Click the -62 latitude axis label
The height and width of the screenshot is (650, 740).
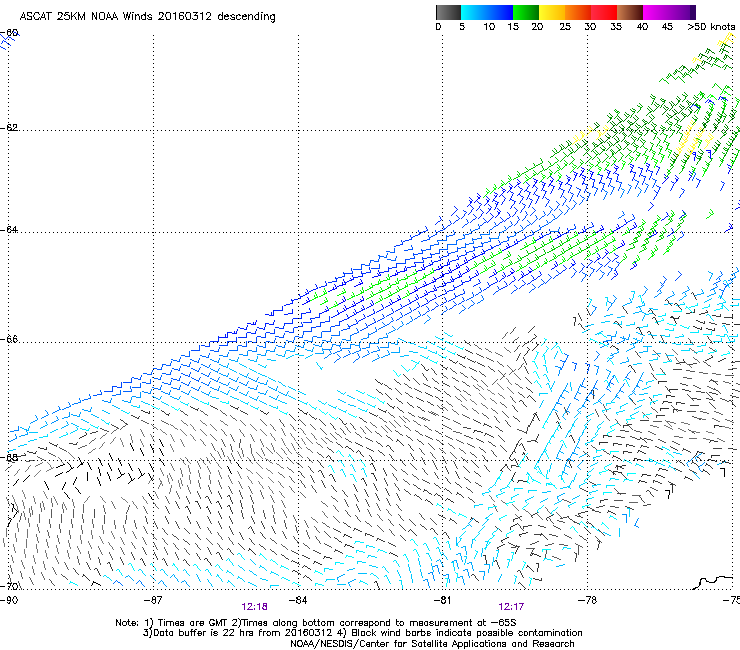(x=9, y=127)
